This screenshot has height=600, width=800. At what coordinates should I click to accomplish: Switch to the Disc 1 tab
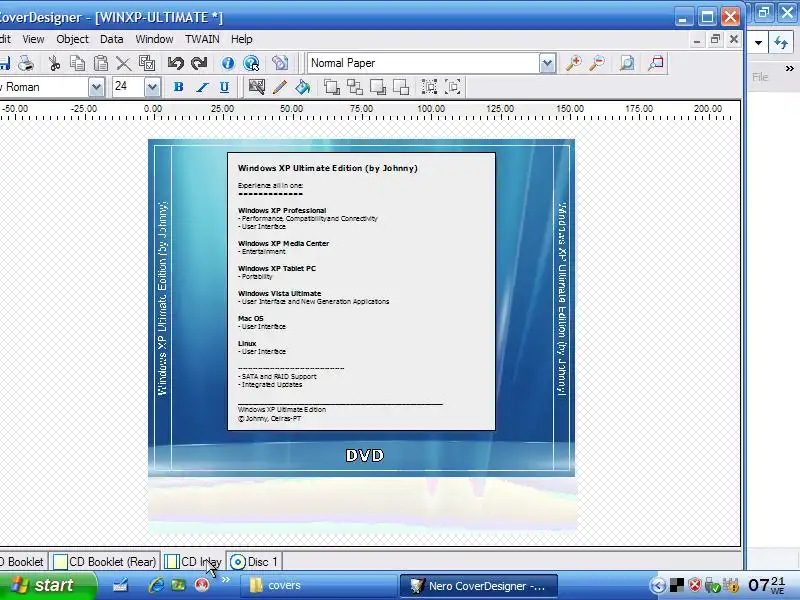tap(254, 562)
